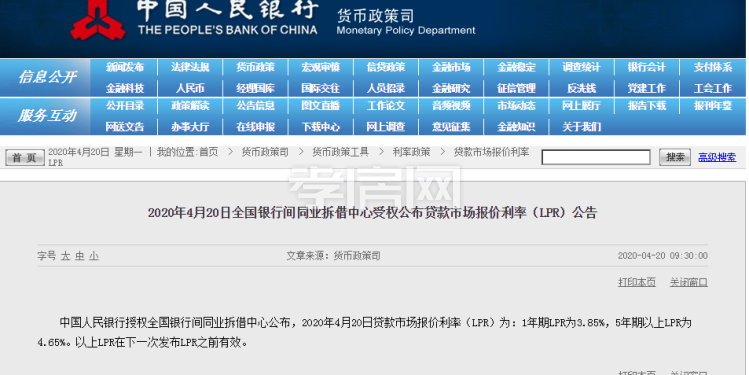Open the 金融市场 section
Screen dimensions: 749x375
[x=451, y=67]
